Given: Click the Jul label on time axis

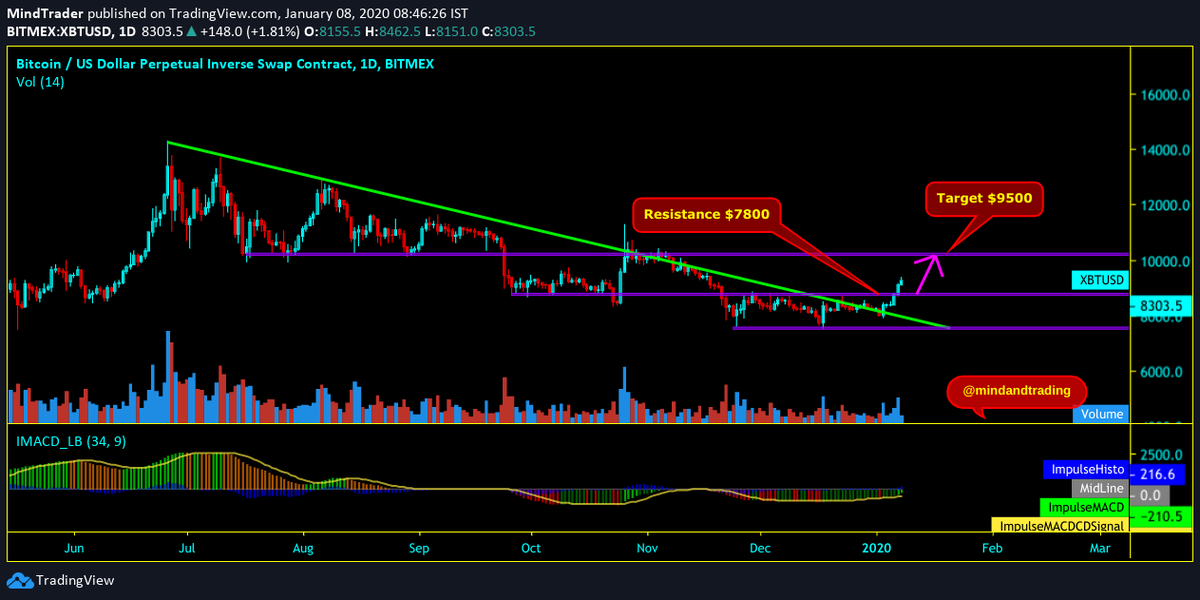Looking at the screenshot, I should pyautogui.click(x=187, y=549).
